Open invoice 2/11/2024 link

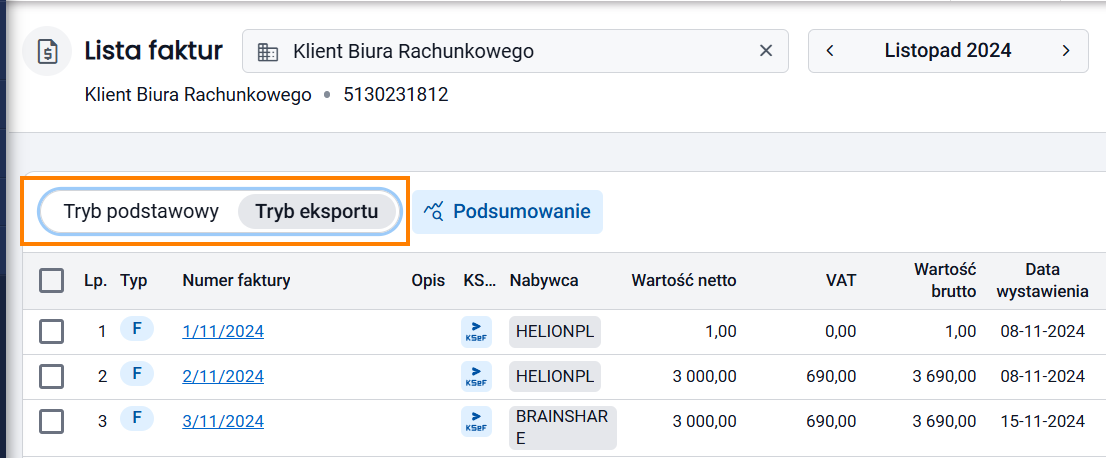(223, 377)
